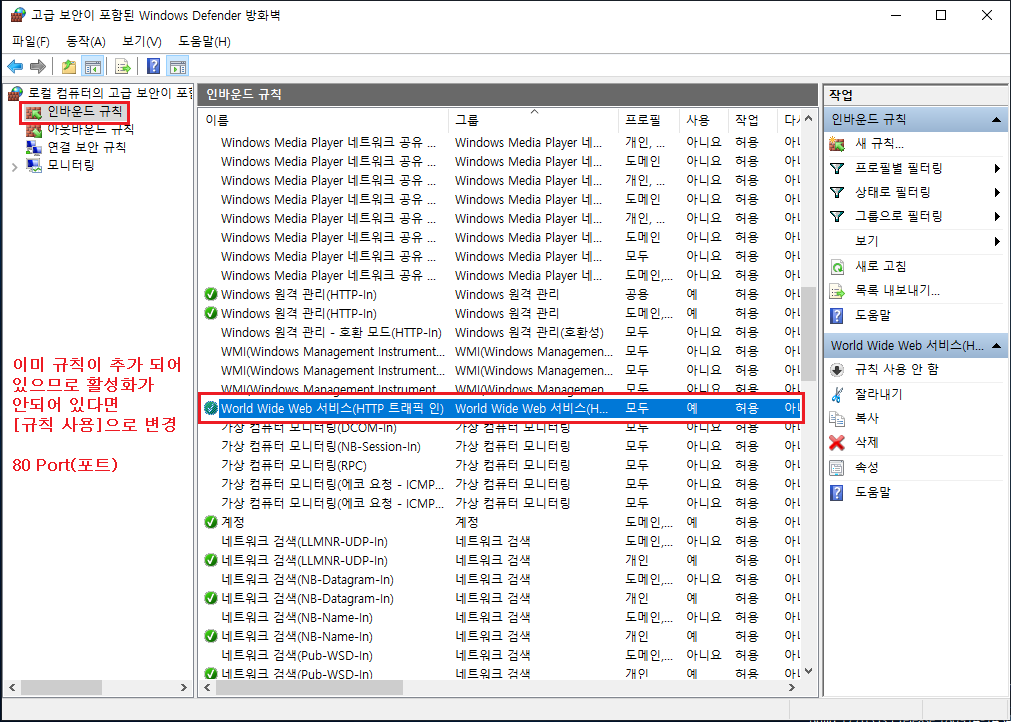Click the Forward arrow toolbar icon

[38, 66]
